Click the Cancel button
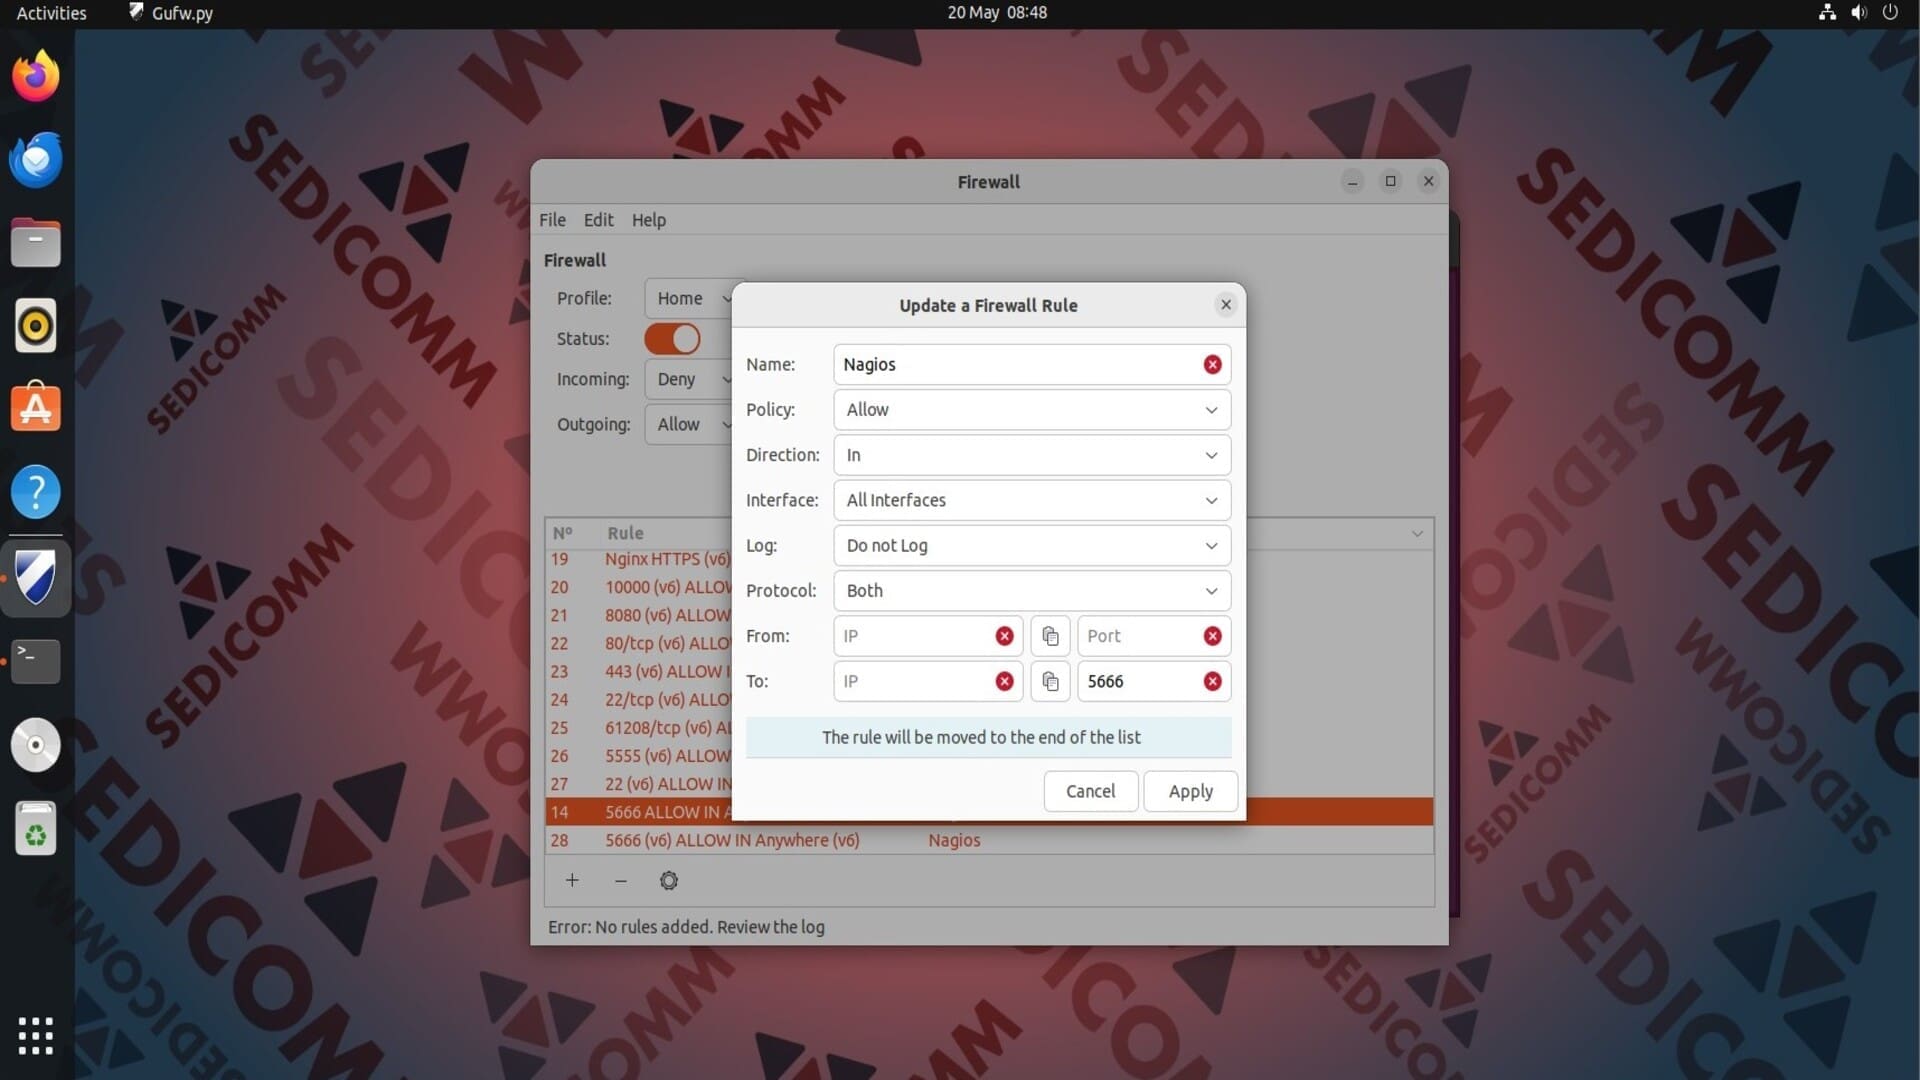The width and height of the screenshot is (1920, 1080). click(x=1090, y=791)
